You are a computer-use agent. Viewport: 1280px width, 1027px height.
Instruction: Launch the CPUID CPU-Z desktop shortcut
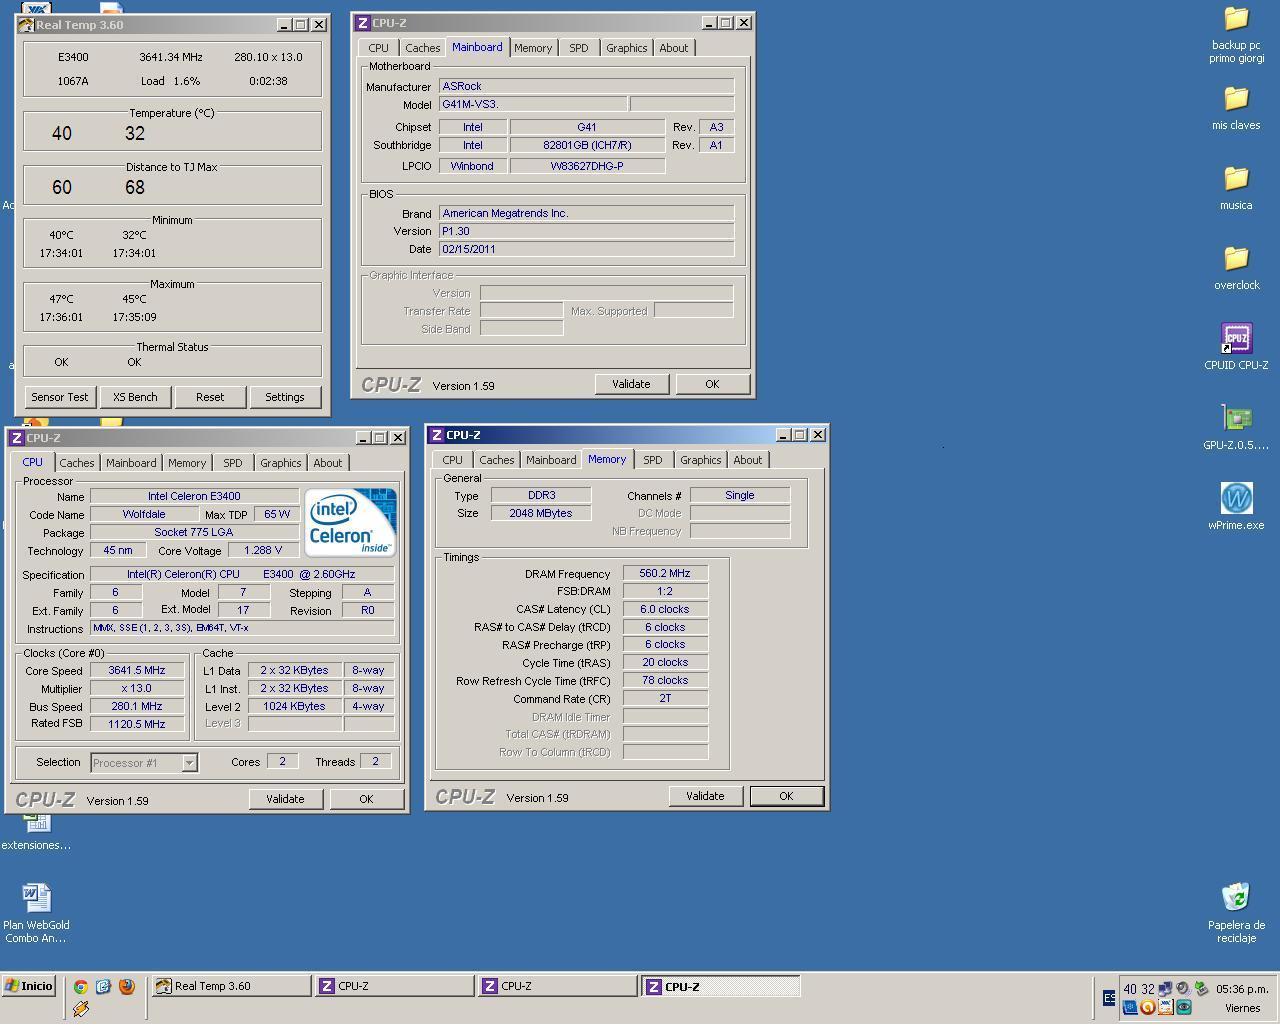pyautogui.click(x=1236, y=346)
